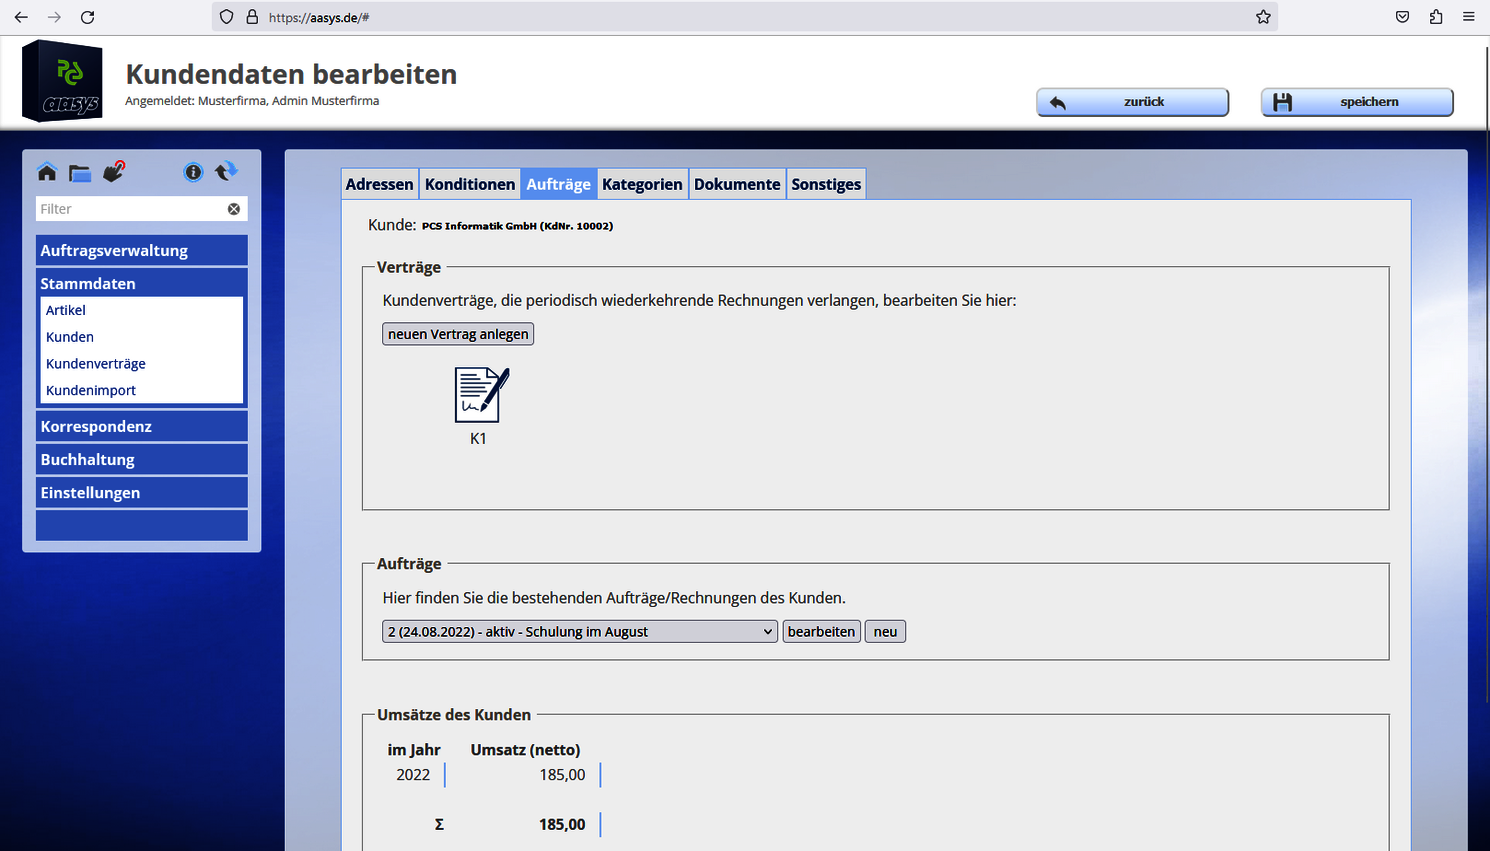Screen dimensions: 1490x851
Task: Open the Dokumente tab
Action: pyautogui.click(x=737, y=184)
